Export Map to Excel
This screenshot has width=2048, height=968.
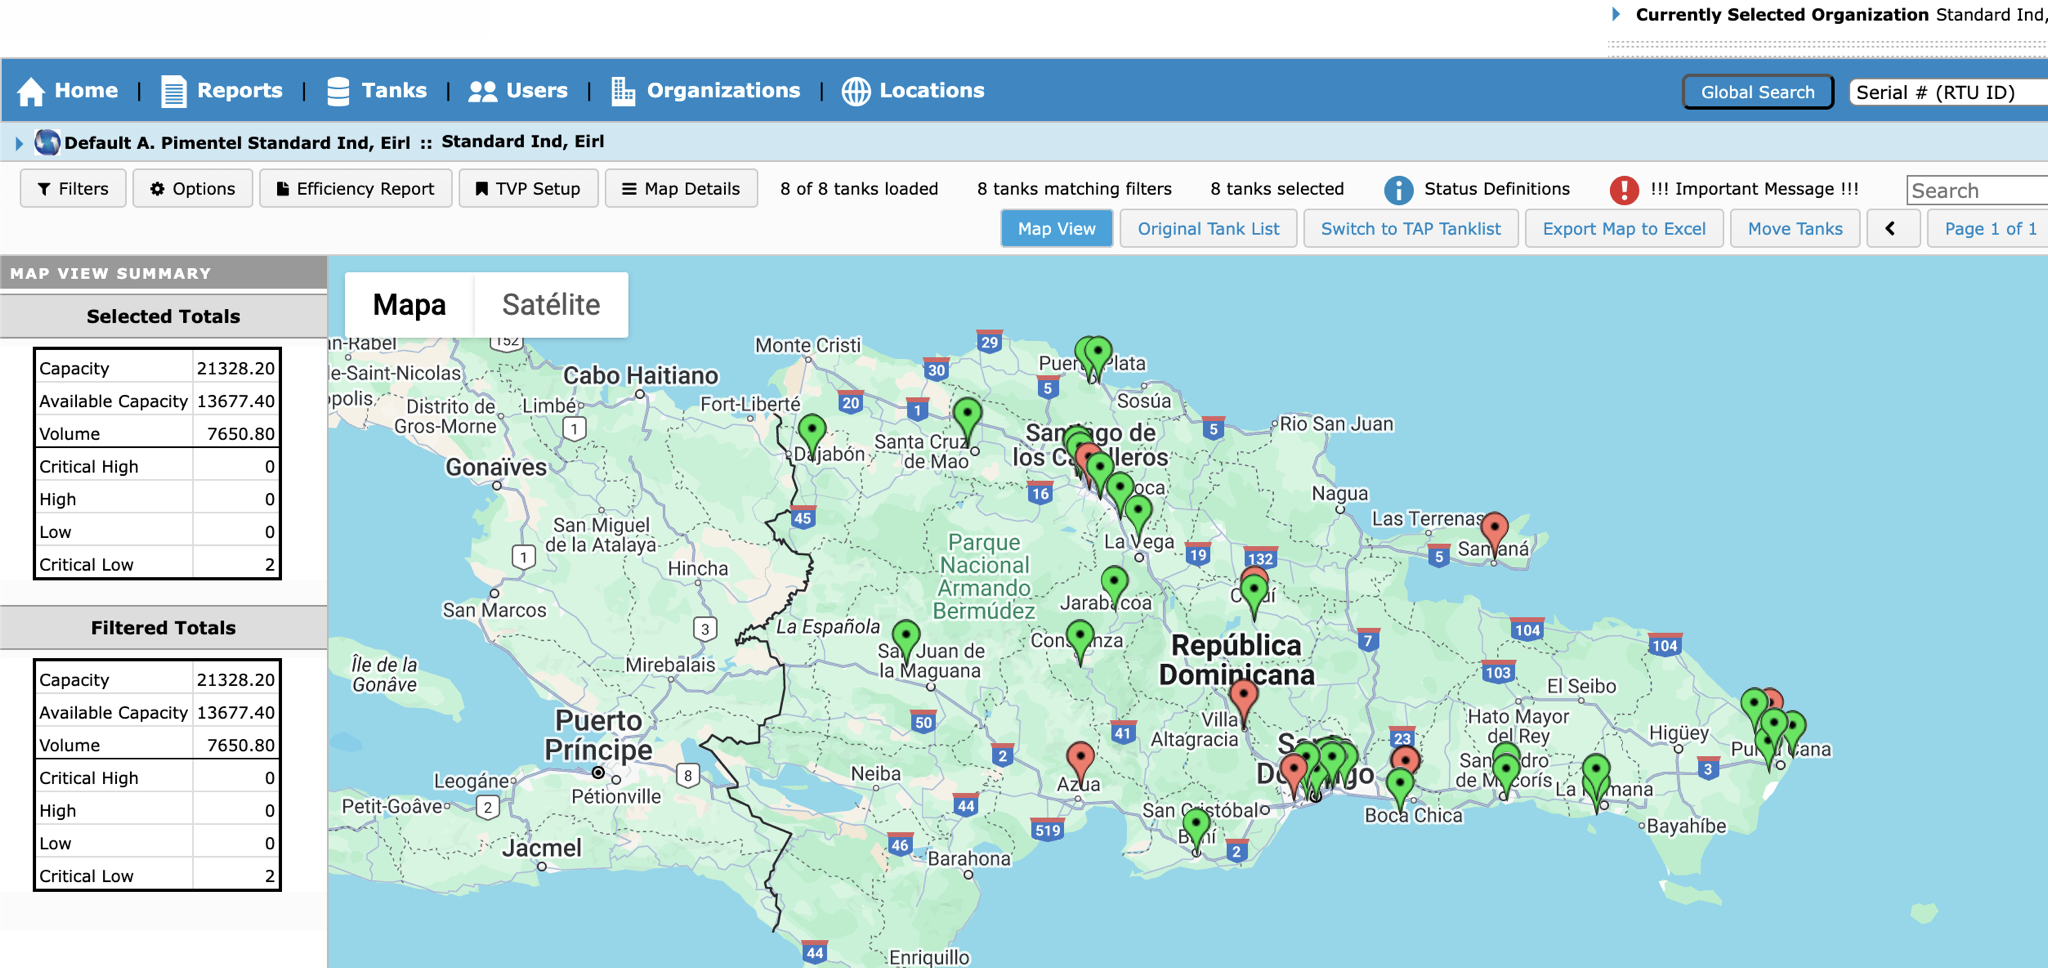coord(1624,229)
